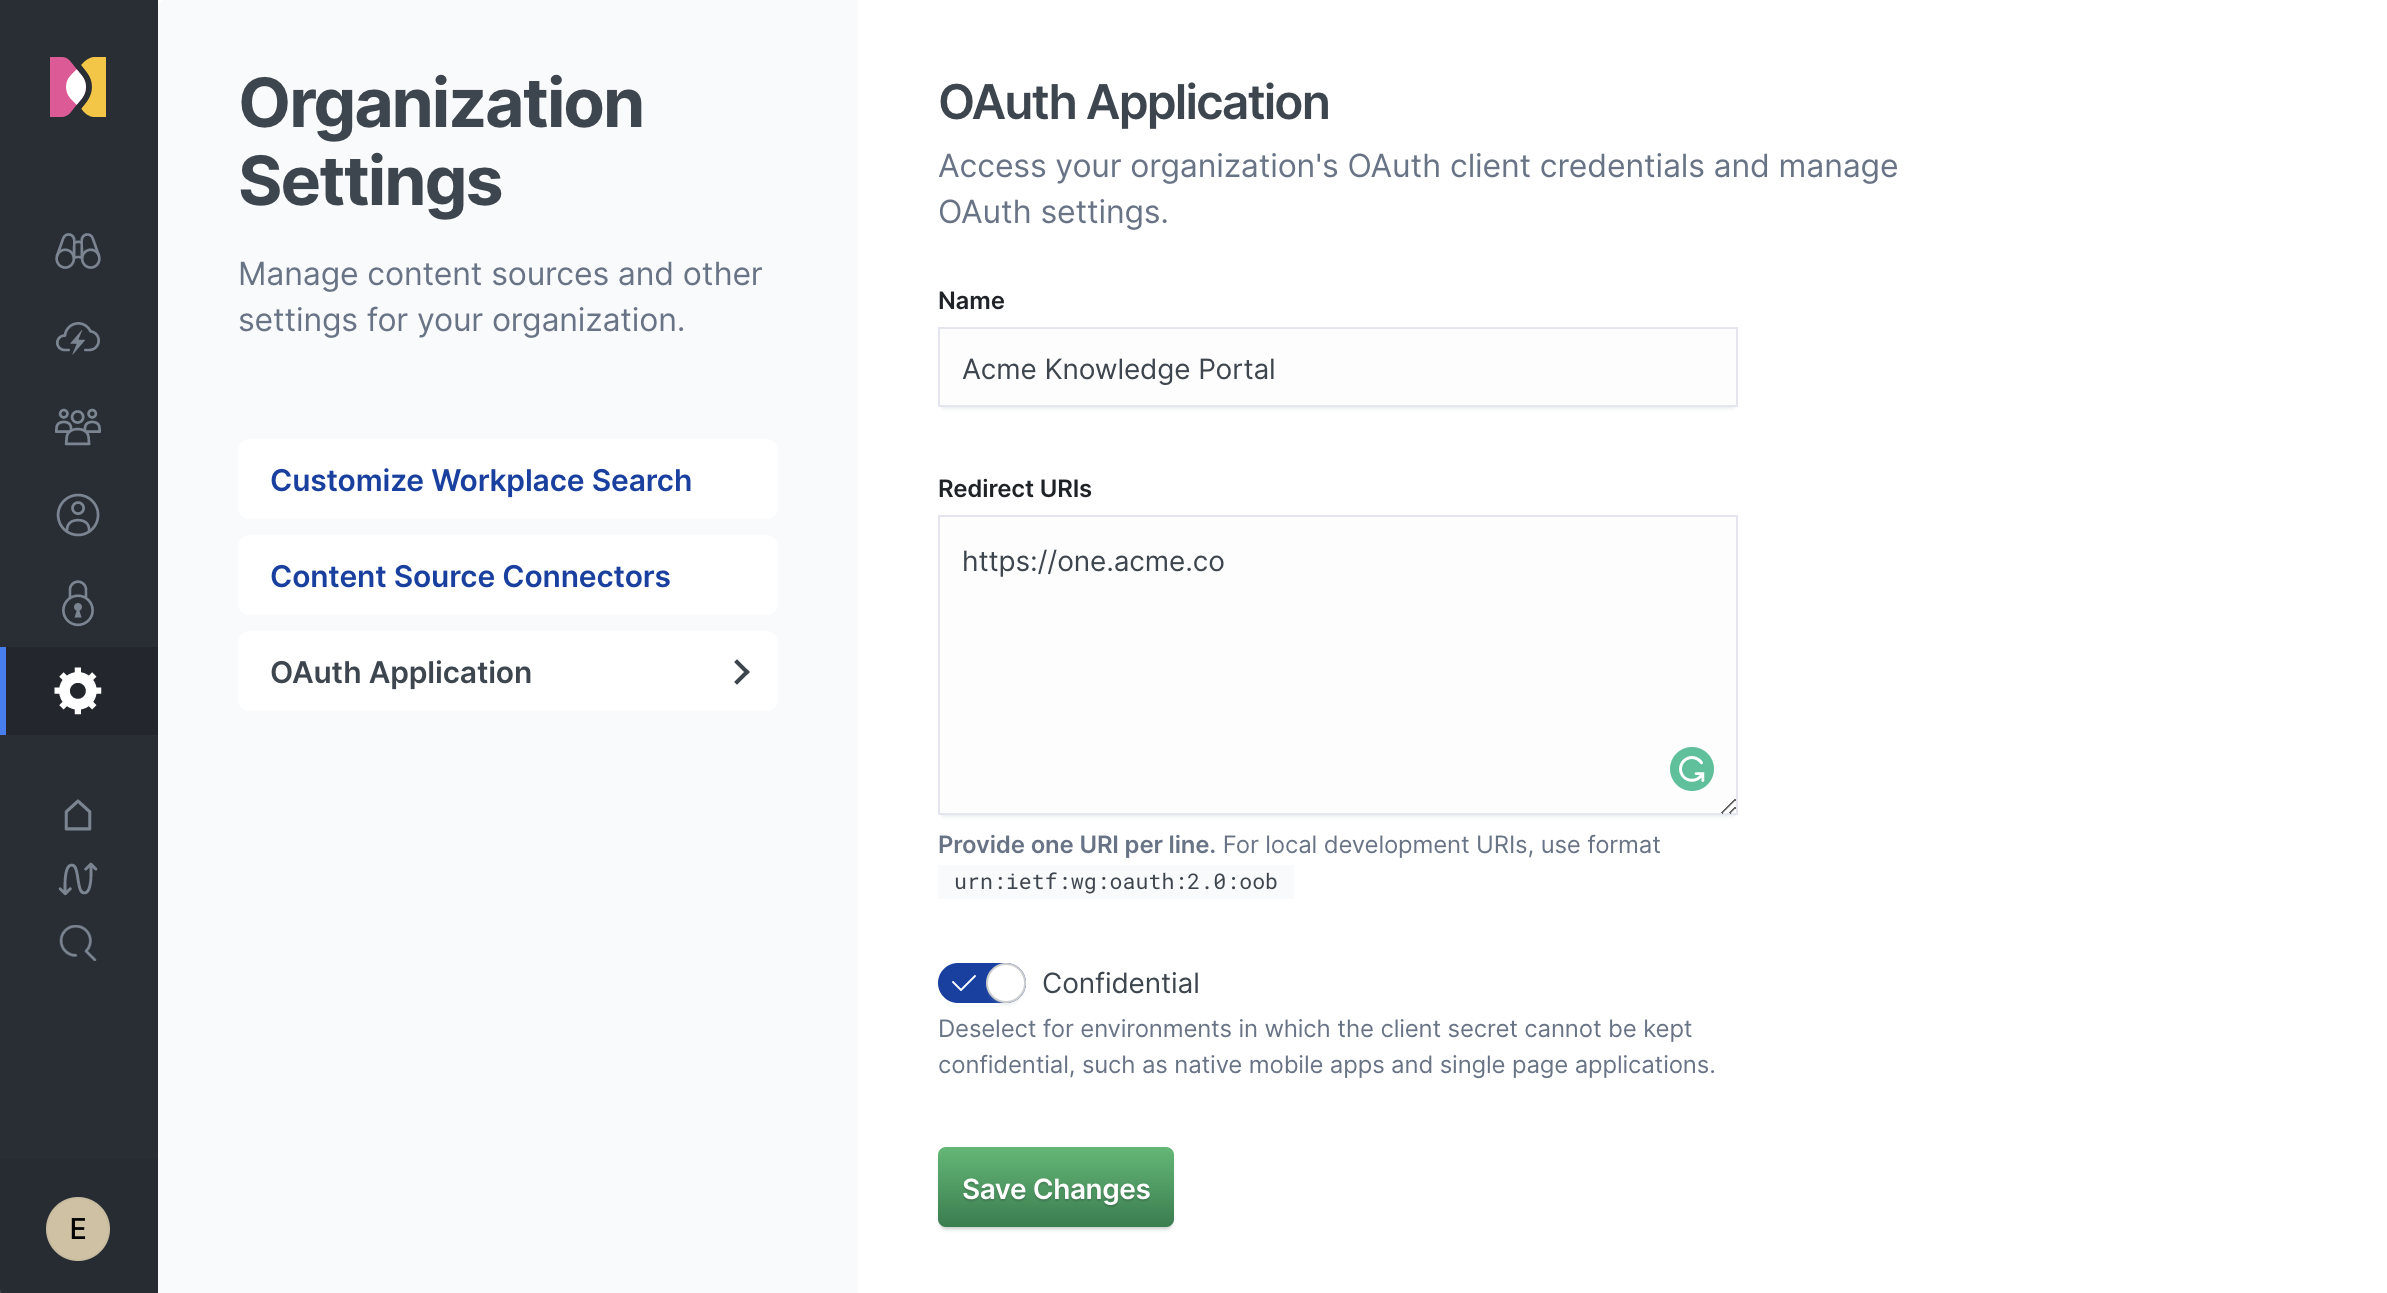Open Customize Workplace Search settings

point(481,480)
